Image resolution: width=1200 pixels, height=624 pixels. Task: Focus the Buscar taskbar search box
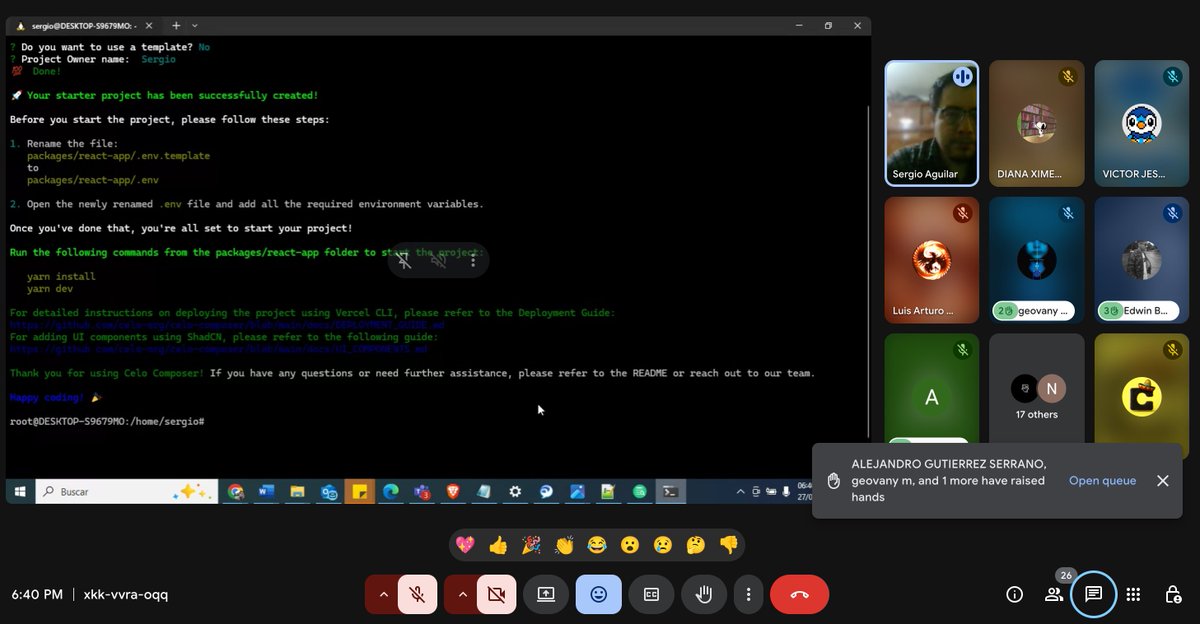[x=126, y=491]
